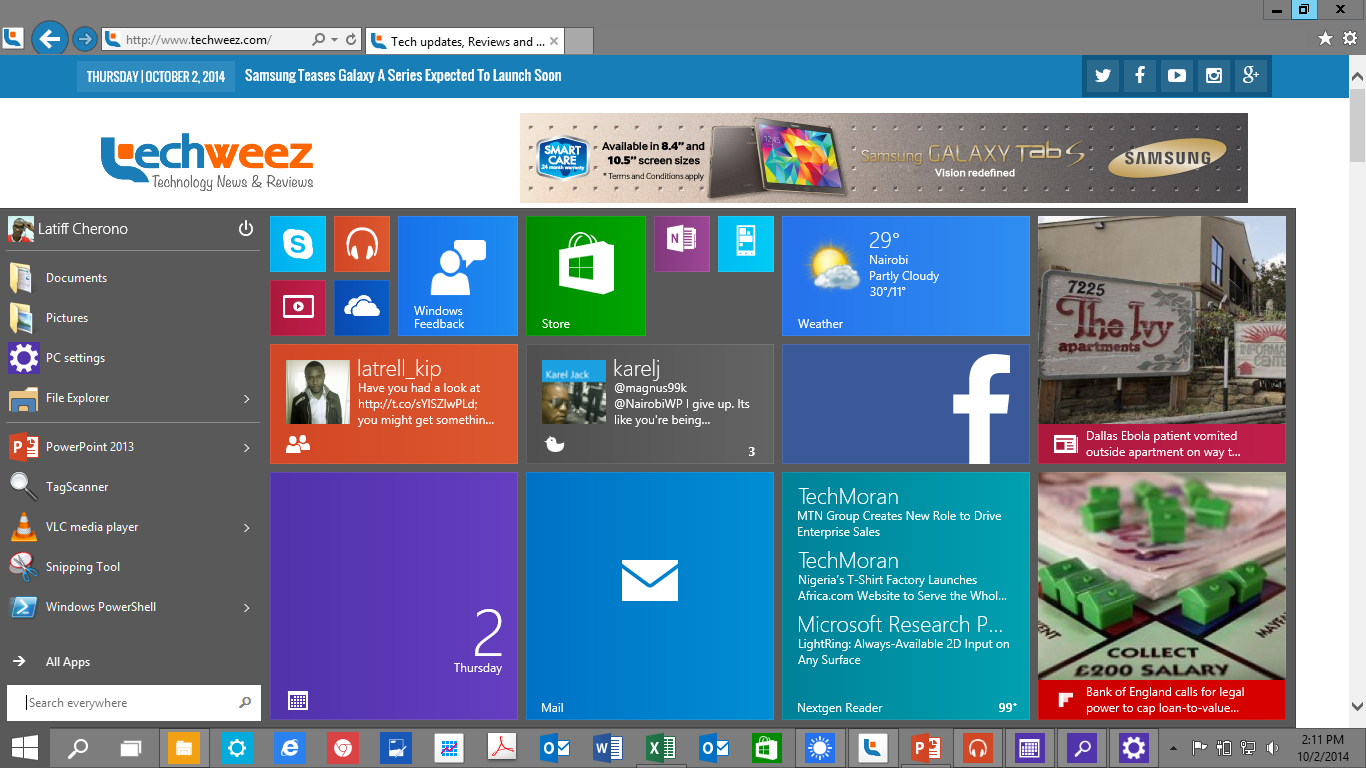Screen dimensions: 1366x768
Task: Open PC settings in Start menu list
Action: click(x=133, y=358)
